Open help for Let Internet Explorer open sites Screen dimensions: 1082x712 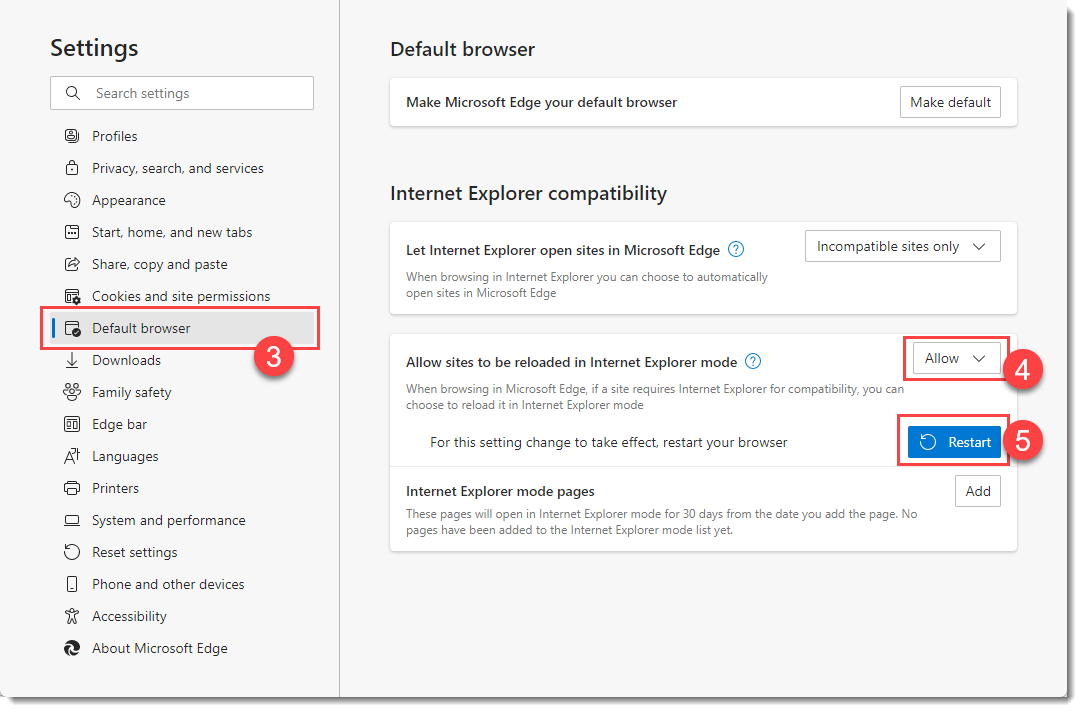[736, 250]
